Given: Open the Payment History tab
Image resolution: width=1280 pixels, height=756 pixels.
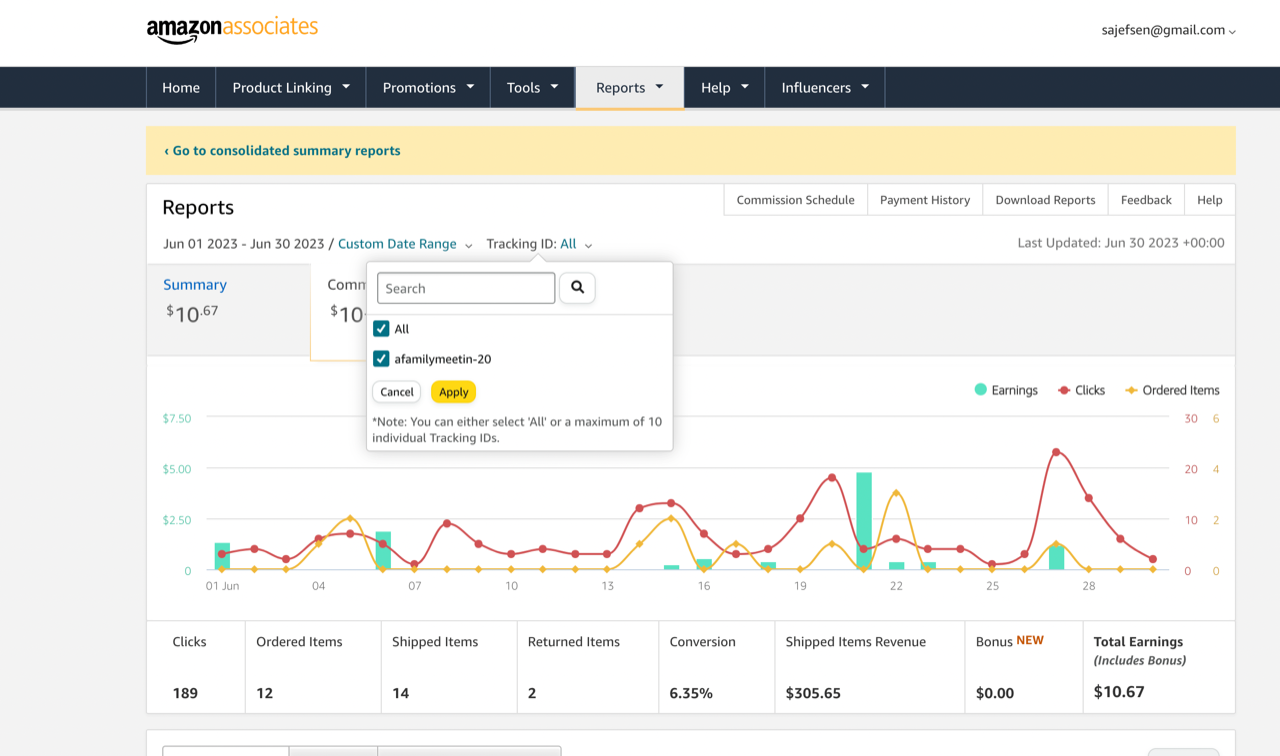Looking at the screenshot, I should point(925,200).
